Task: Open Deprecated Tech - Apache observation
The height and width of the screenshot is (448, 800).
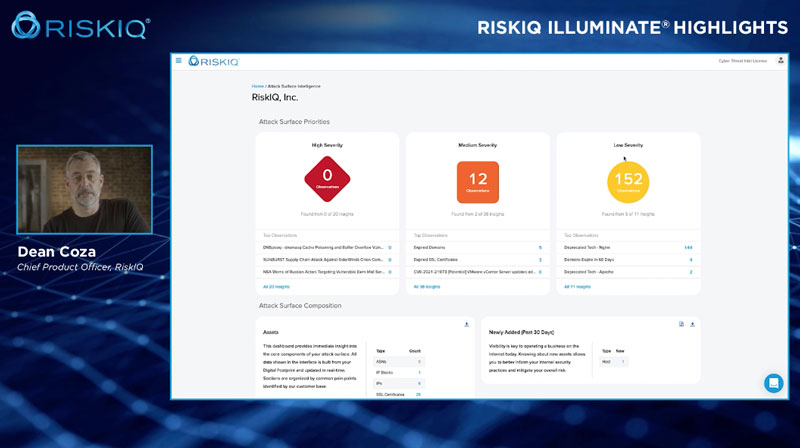Action: pos(628,272)
